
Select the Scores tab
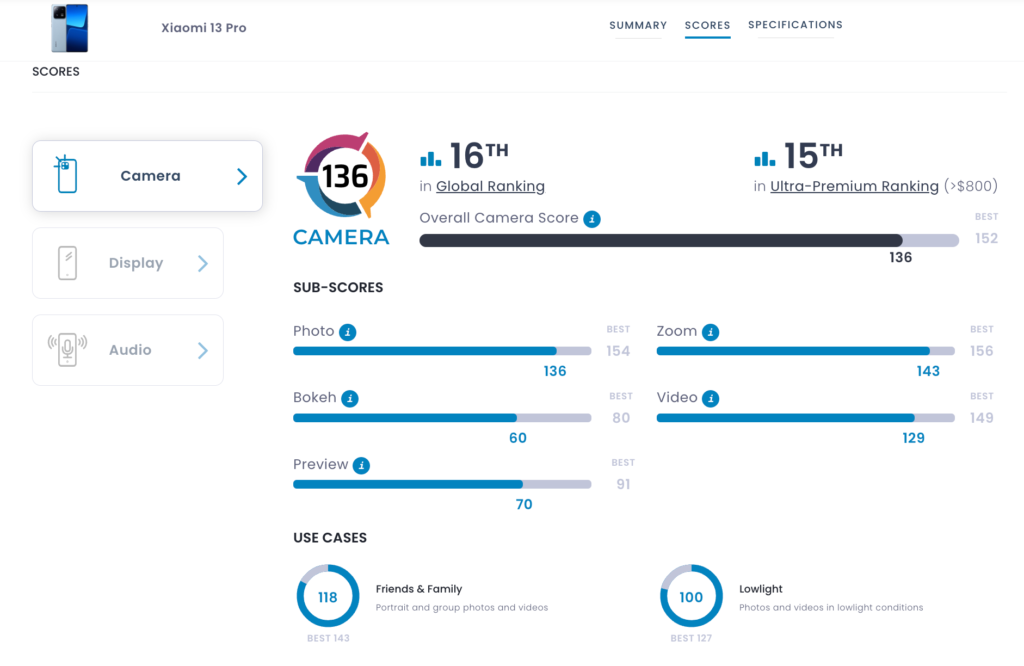coord(707,25)
